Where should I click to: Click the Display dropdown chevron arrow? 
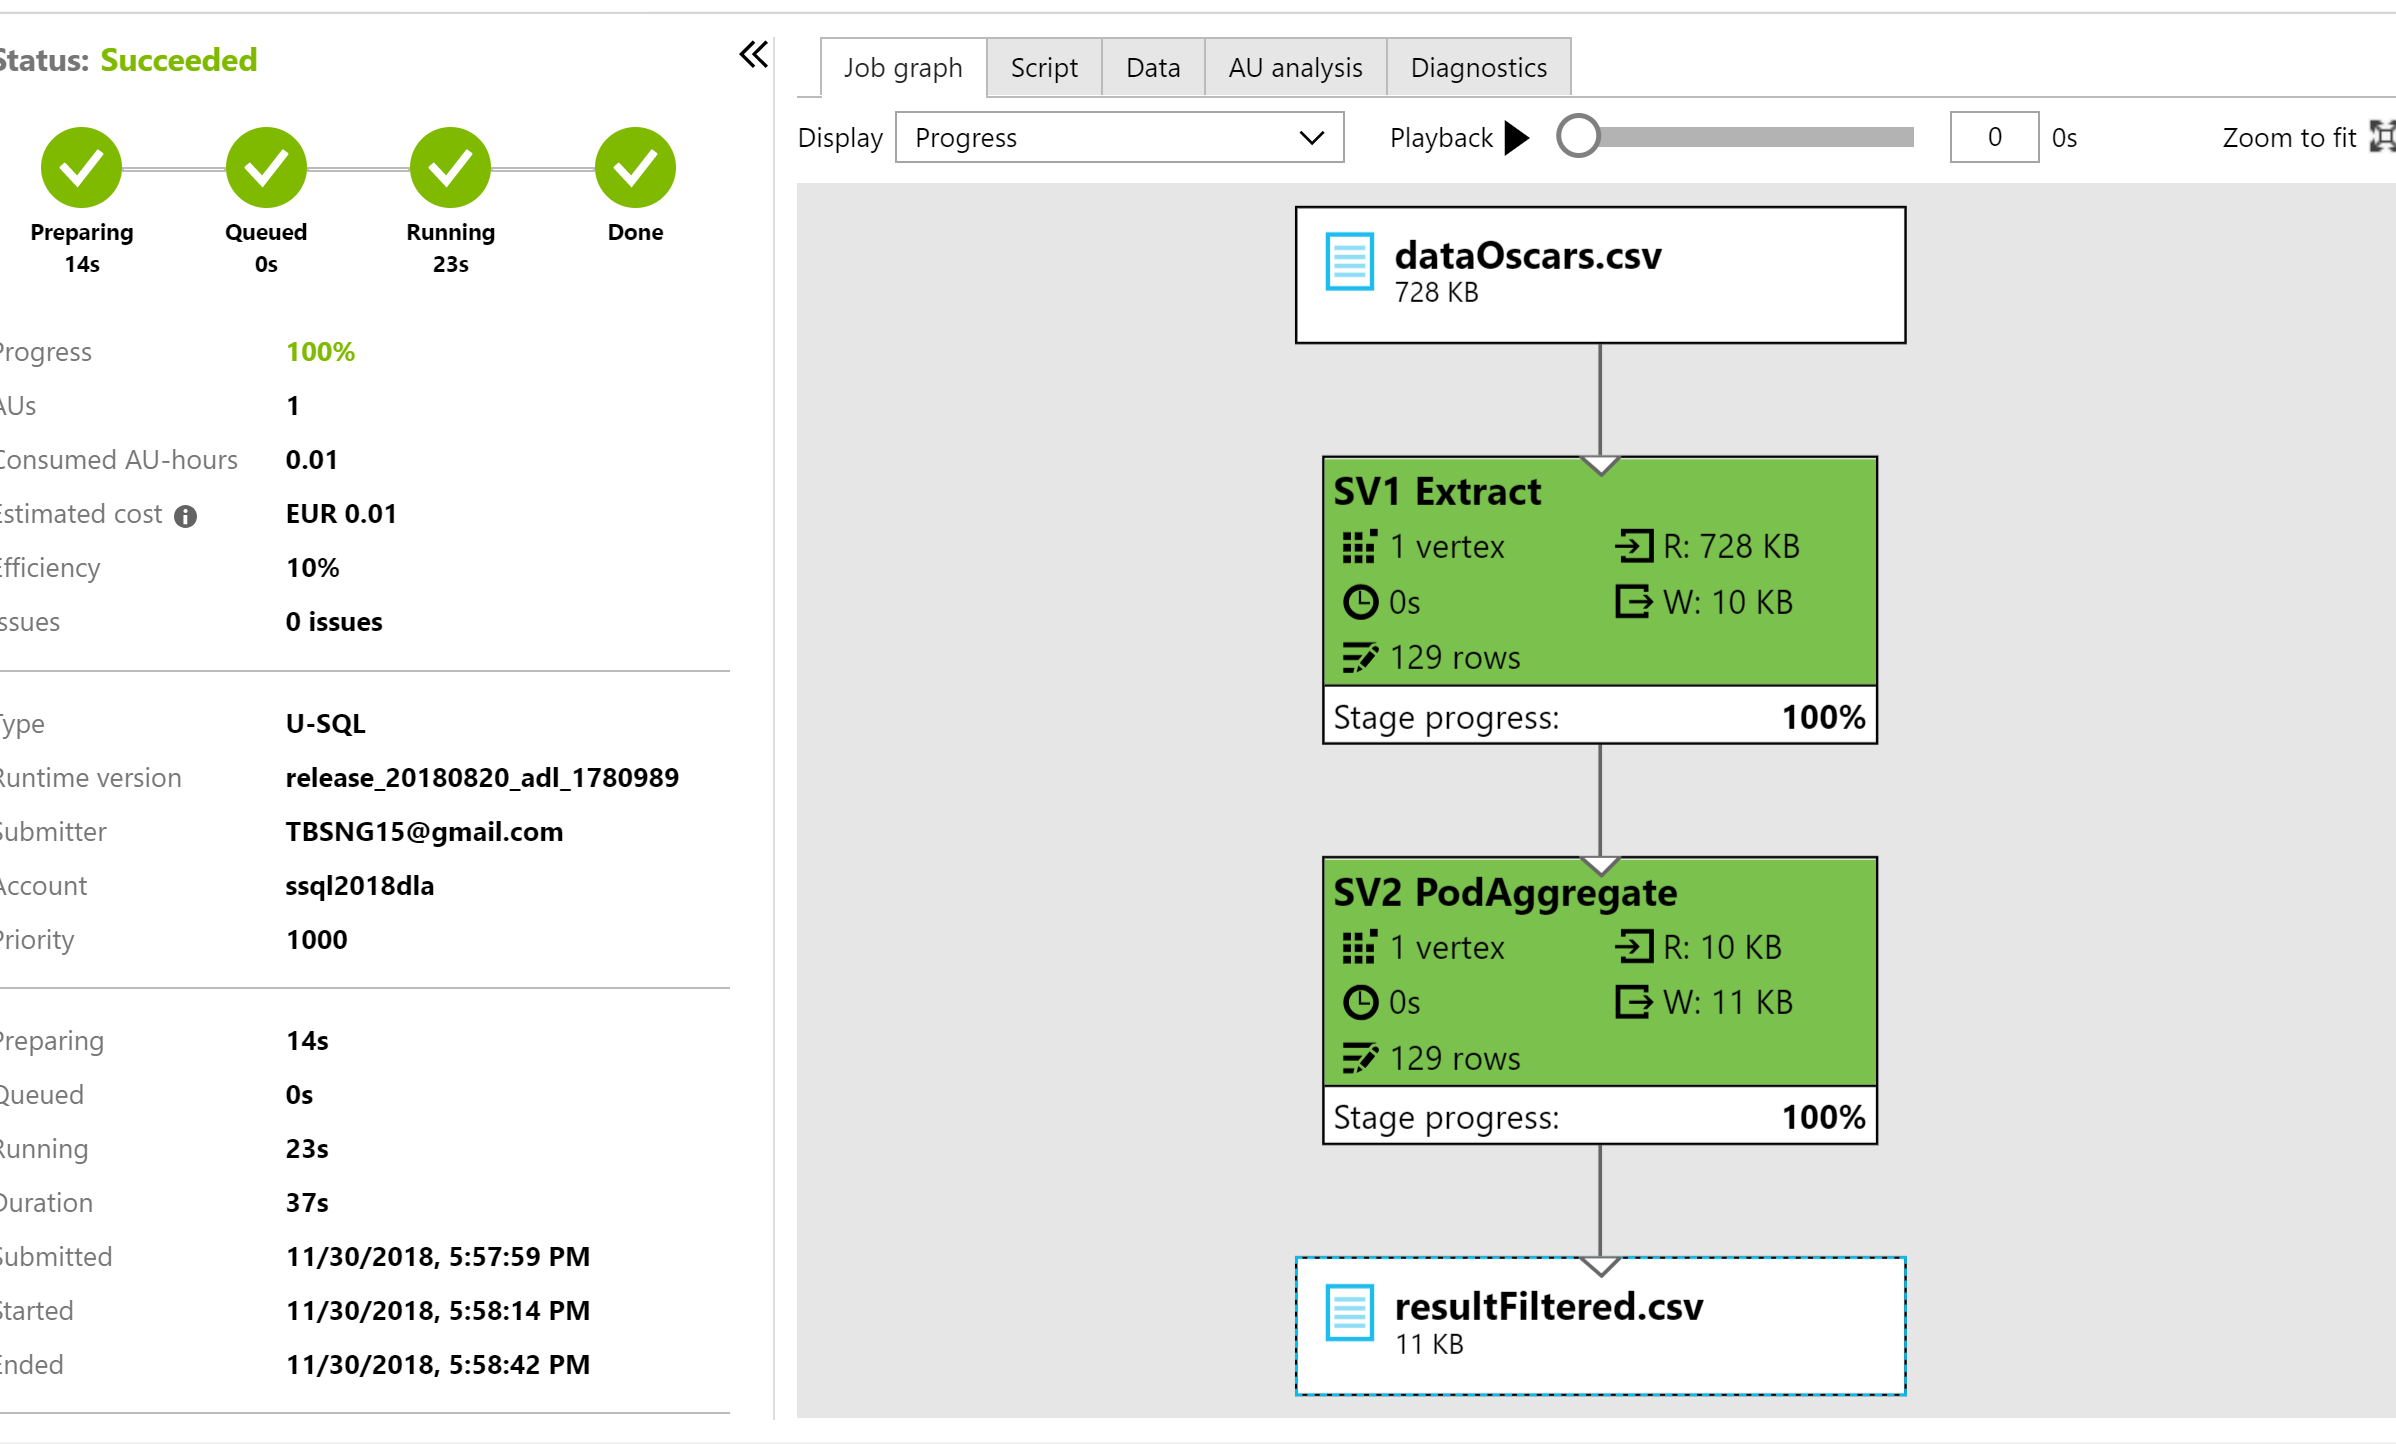(1312, 137)
